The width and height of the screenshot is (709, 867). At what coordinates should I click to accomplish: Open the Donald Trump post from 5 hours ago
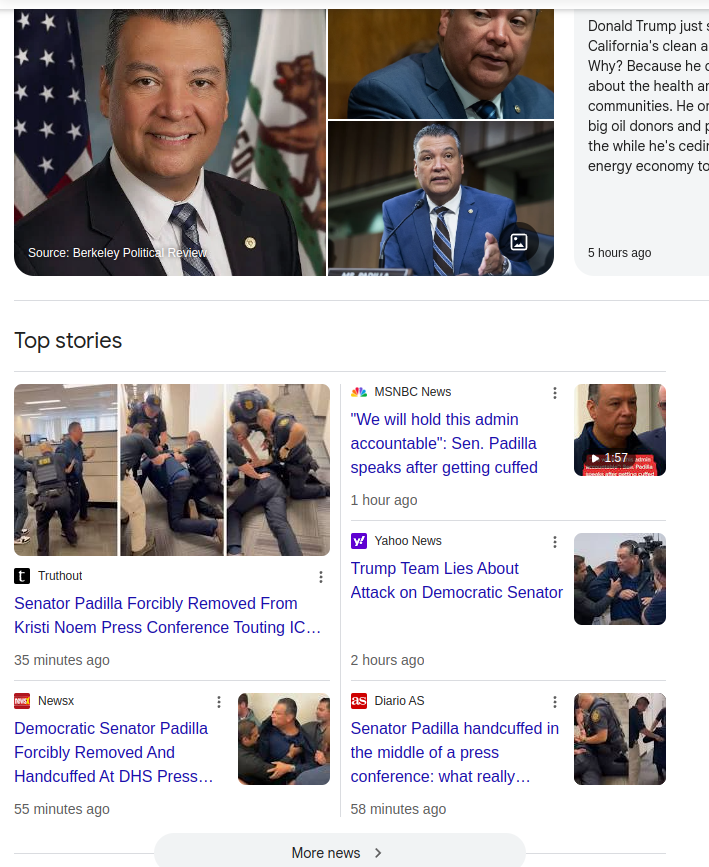[x=642, y=142]
